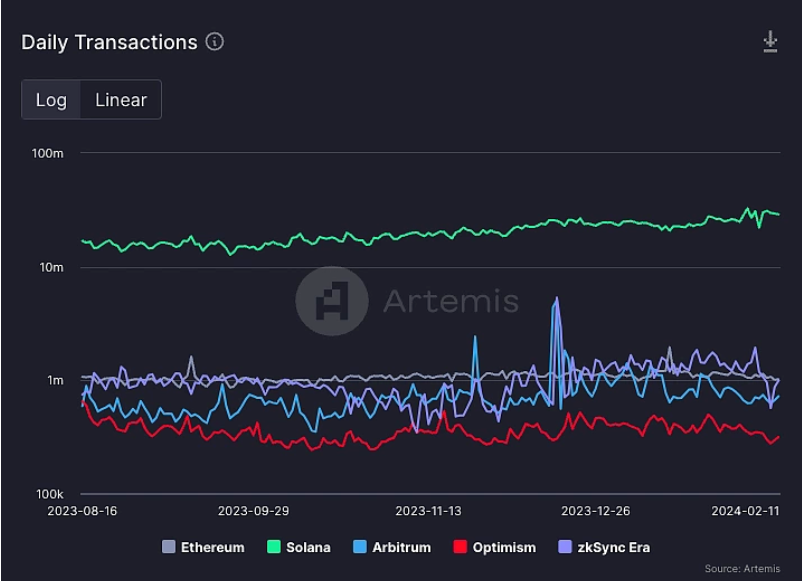Click the 1m y-axis label
Screen dimensions: 802x581
coord(55,380)
